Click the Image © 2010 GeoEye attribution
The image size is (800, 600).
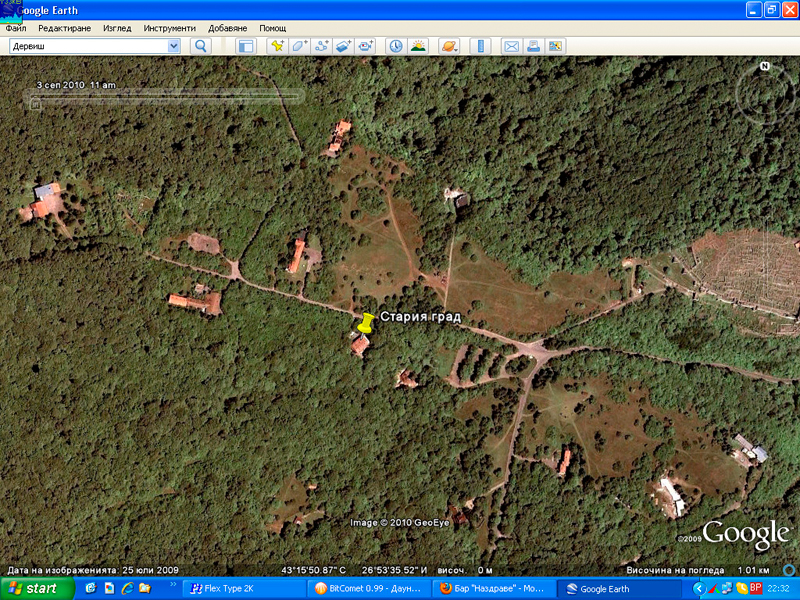399,522
